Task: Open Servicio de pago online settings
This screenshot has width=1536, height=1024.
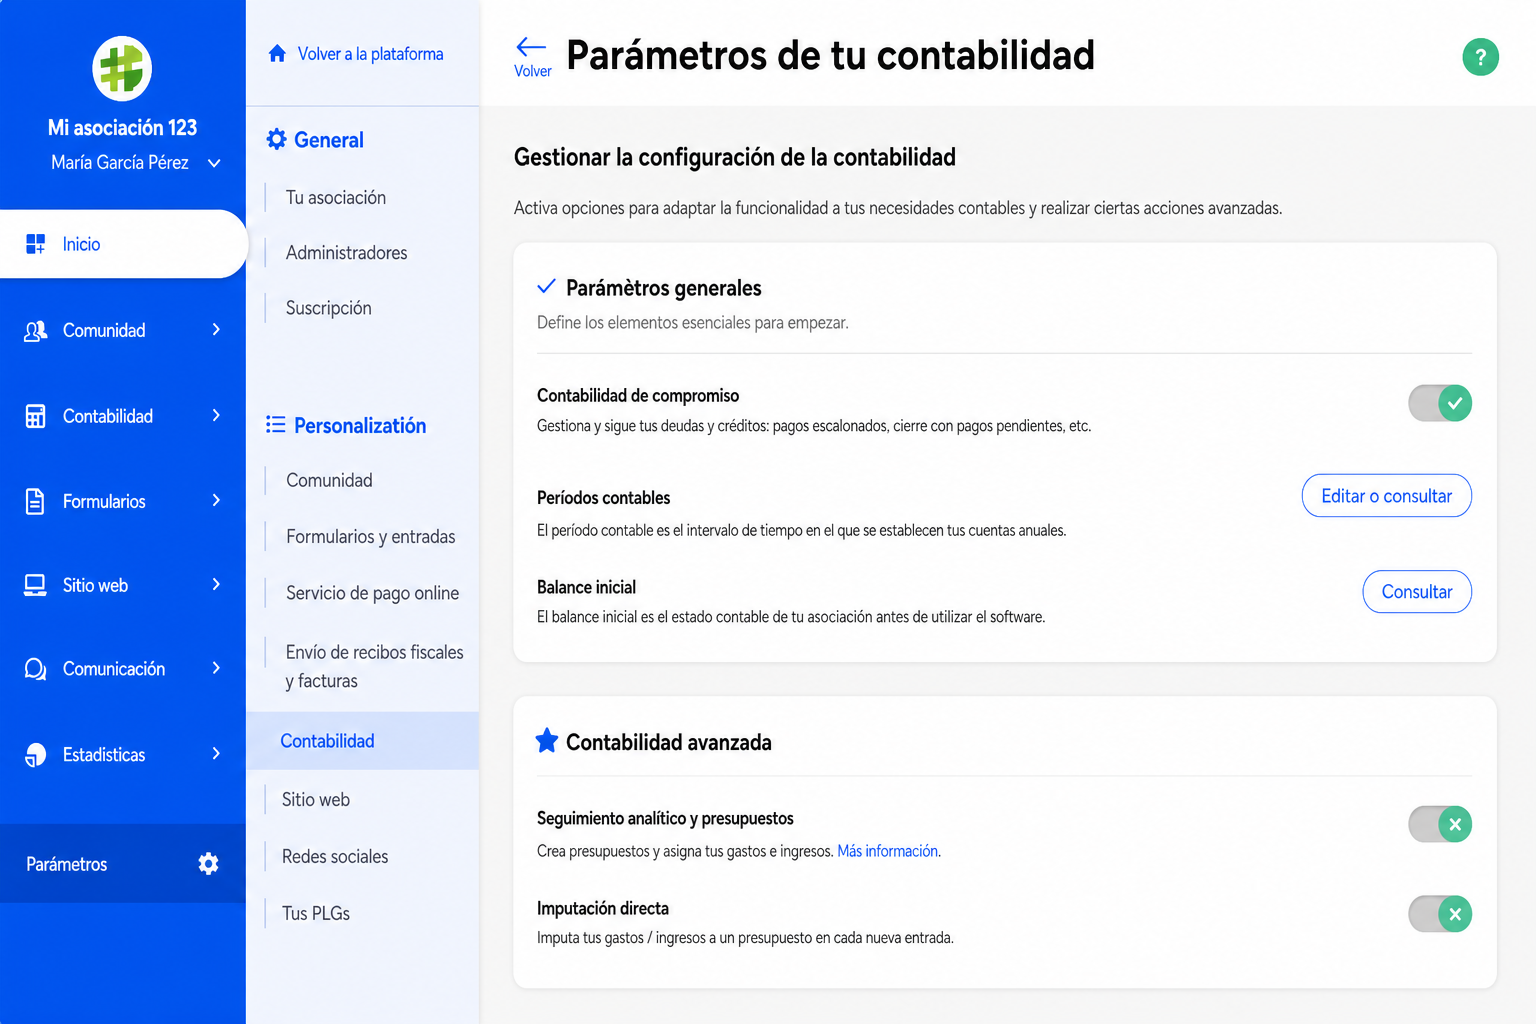Action: 372,593
